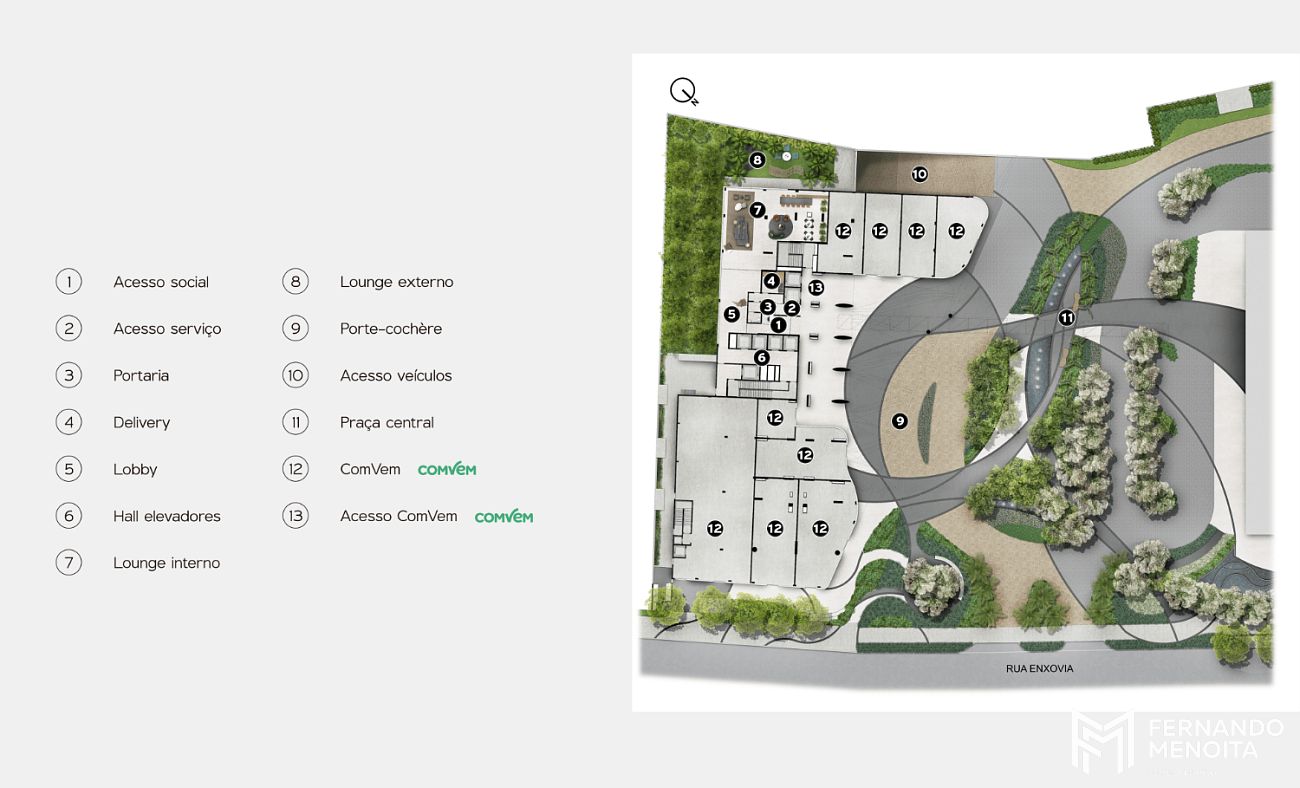Select map marker 7 in the indoor lounge
Image resolution: width=1300 pixels, height=788 pixels.
pos(757,210)
